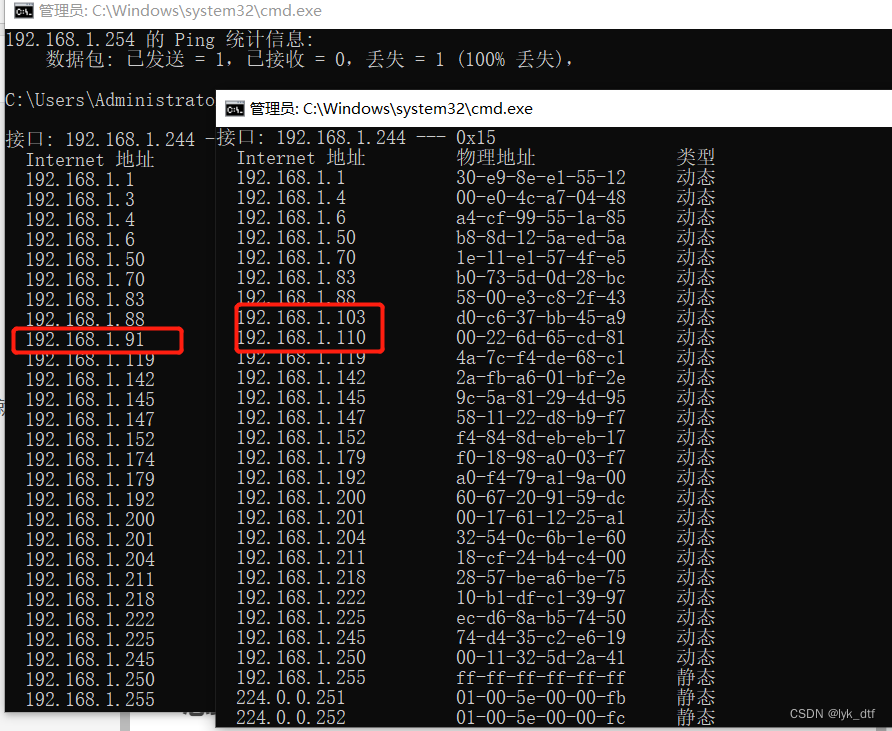Select MAC address f4-84-8d-eb-eb-17
This screenshot has width=892, height=731.
pos(540,437)
